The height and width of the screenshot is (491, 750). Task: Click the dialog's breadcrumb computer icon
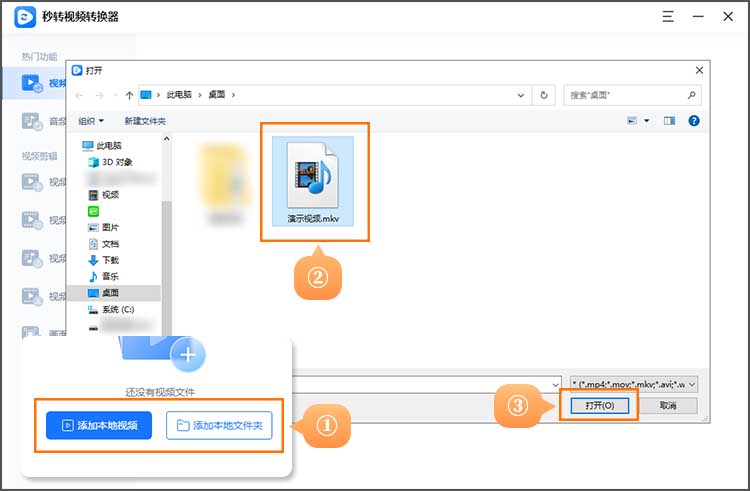click(x=146, y=95)
